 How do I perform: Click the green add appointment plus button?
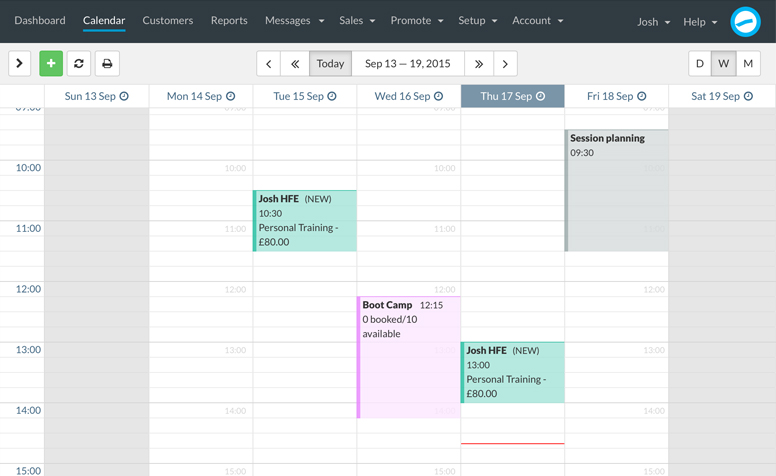point(51,63)
